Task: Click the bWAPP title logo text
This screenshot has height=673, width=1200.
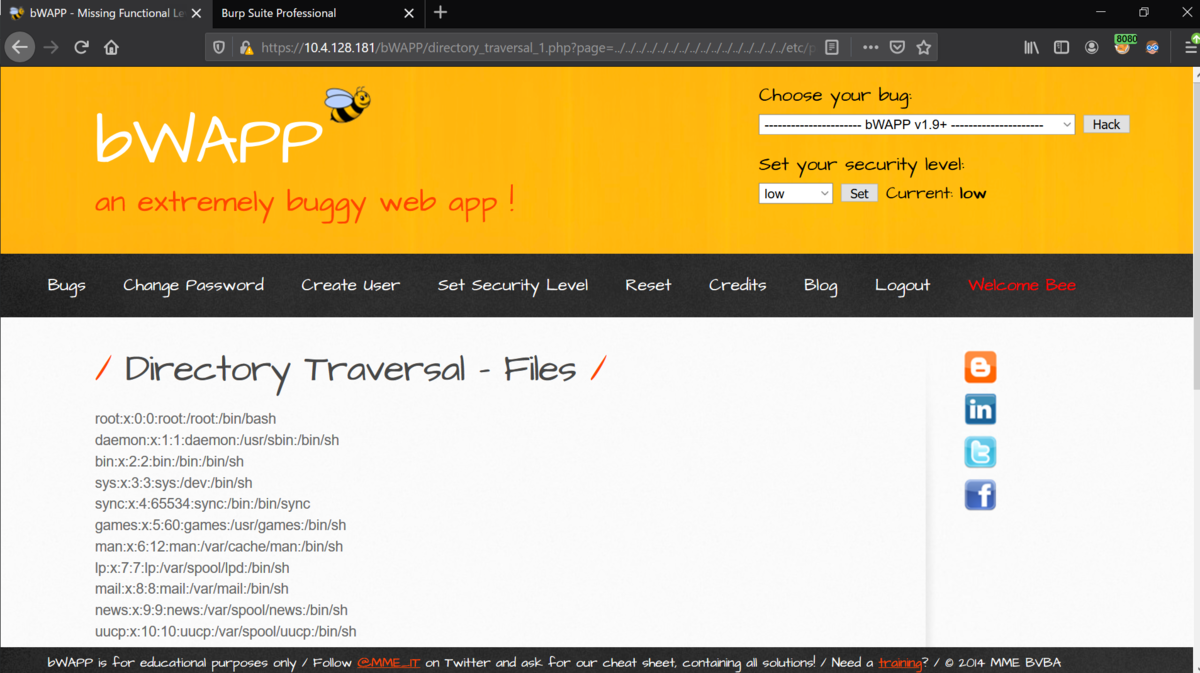Action: click(208, 137)
